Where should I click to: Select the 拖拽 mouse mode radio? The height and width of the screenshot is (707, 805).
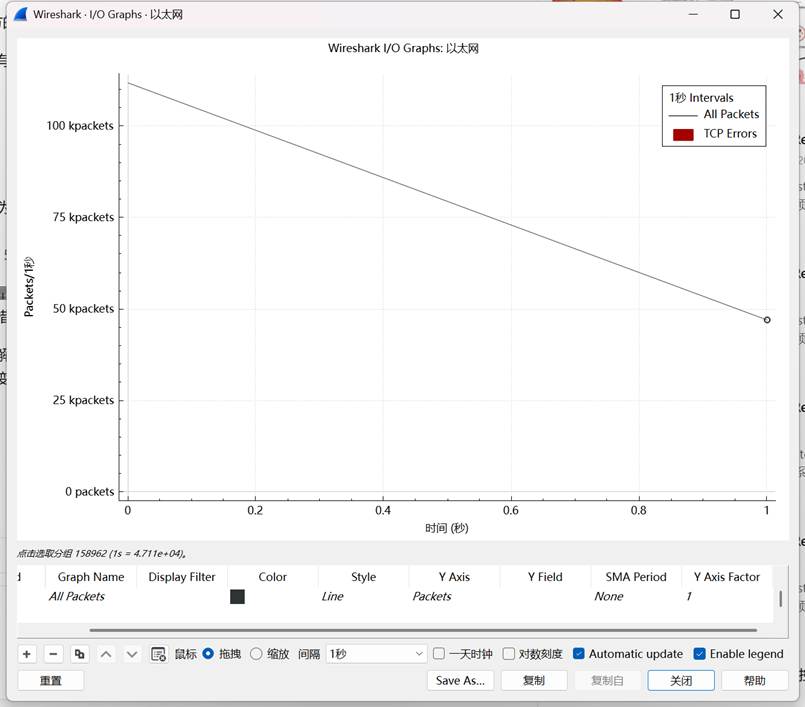click(x=208, y=654)
